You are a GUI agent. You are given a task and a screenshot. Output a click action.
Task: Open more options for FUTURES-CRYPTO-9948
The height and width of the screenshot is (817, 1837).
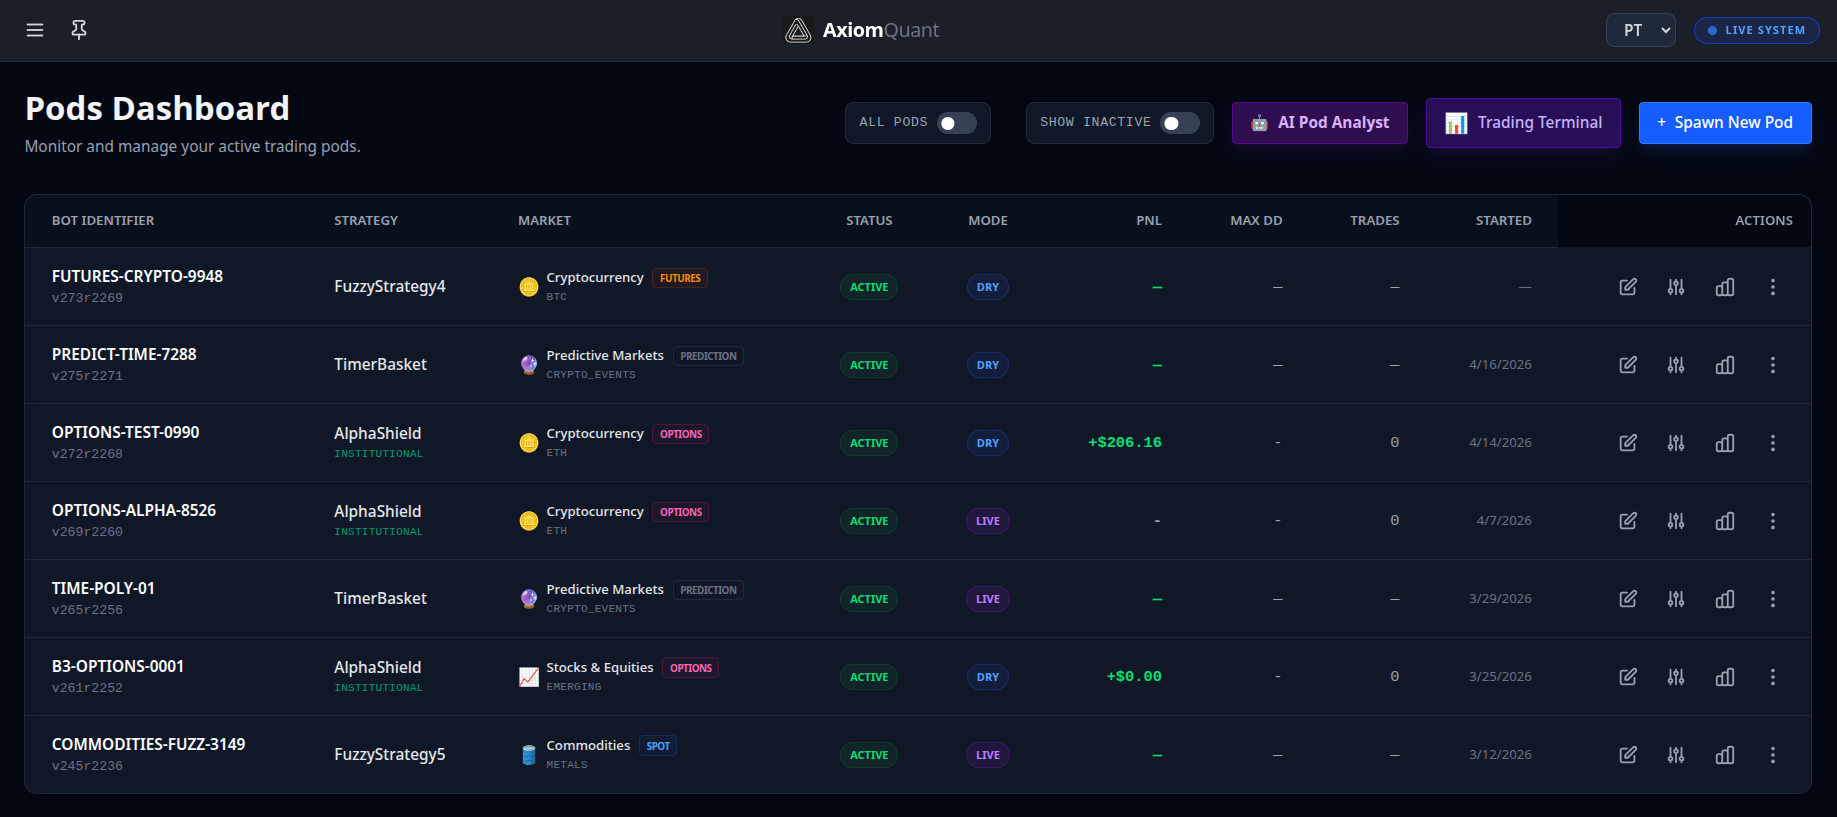tap(1773, 287)
